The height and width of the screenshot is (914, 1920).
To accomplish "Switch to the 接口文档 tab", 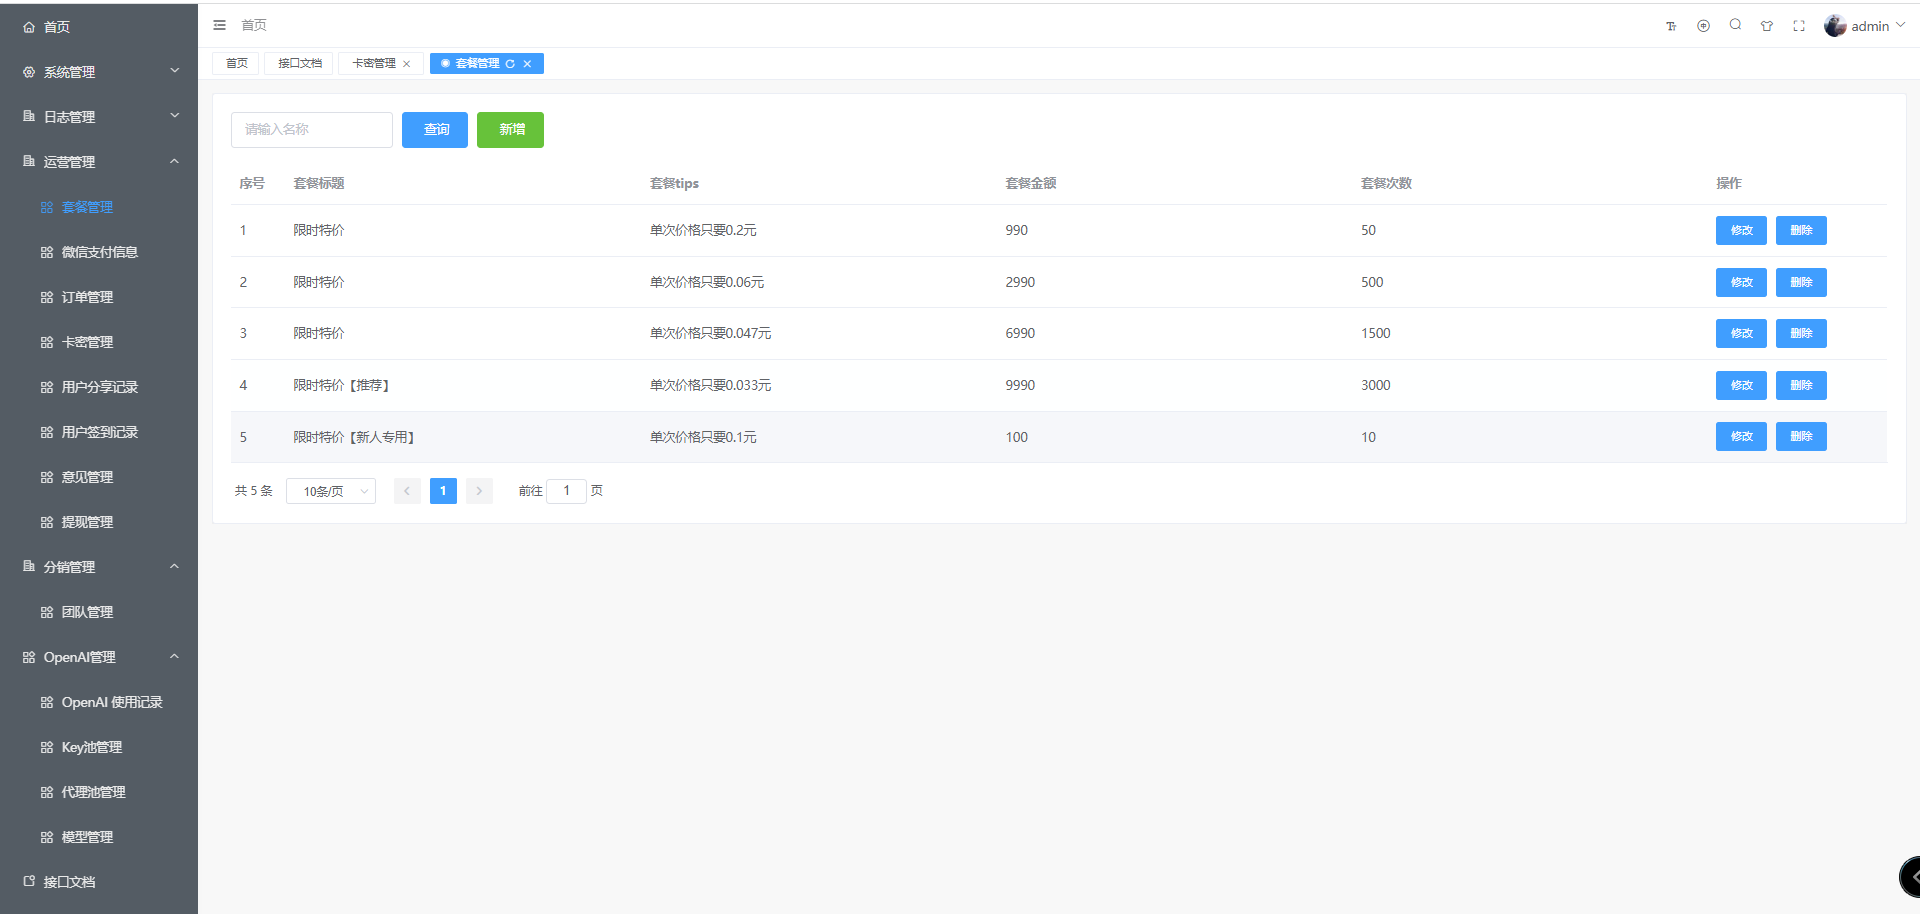I will tap(298, 63).
